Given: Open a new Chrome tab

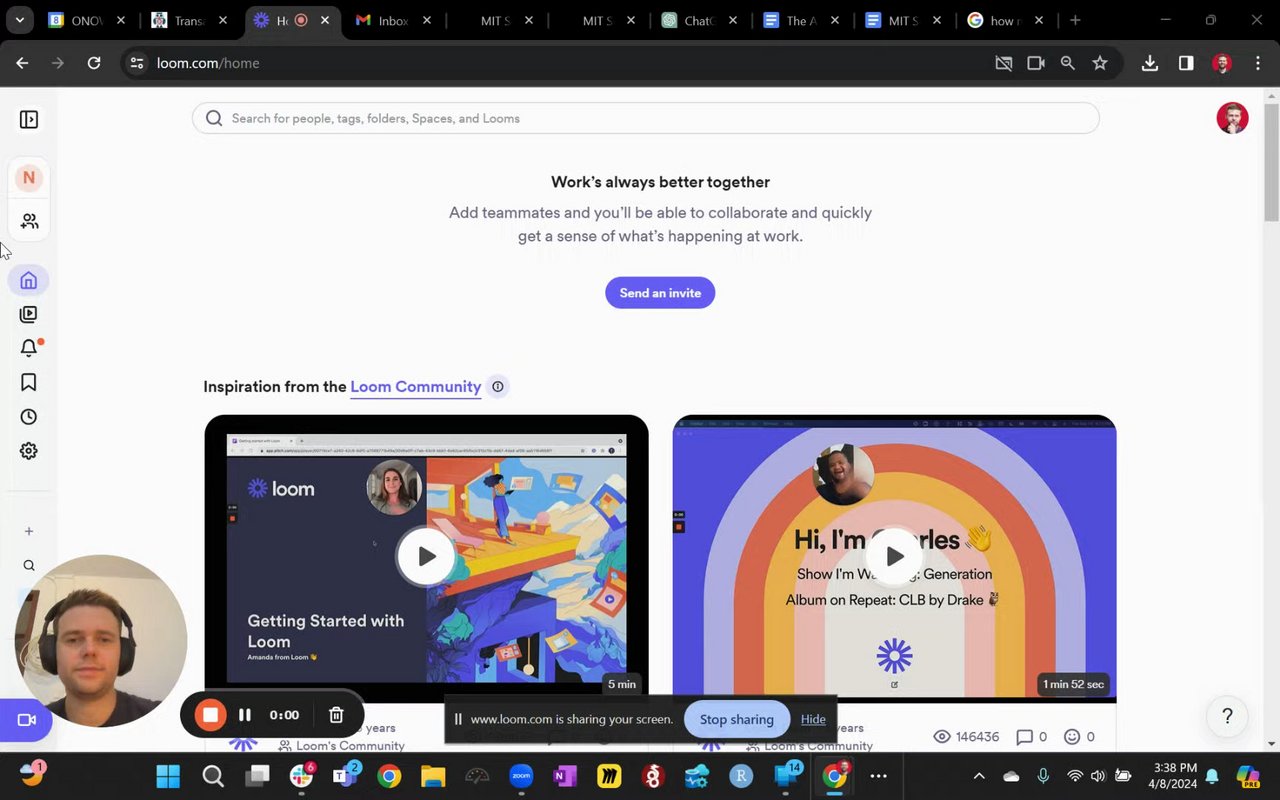Looking at the screenshot, I should click(1075, 20).
